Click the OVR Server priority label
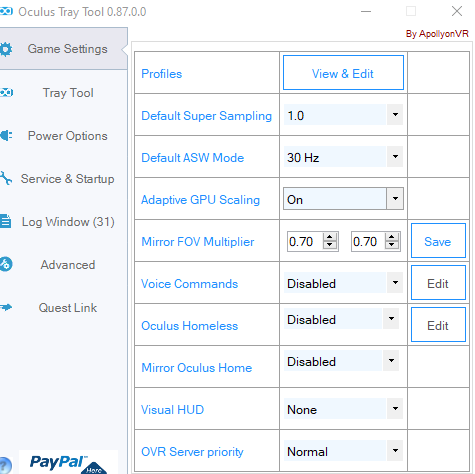 click(192, 452)
